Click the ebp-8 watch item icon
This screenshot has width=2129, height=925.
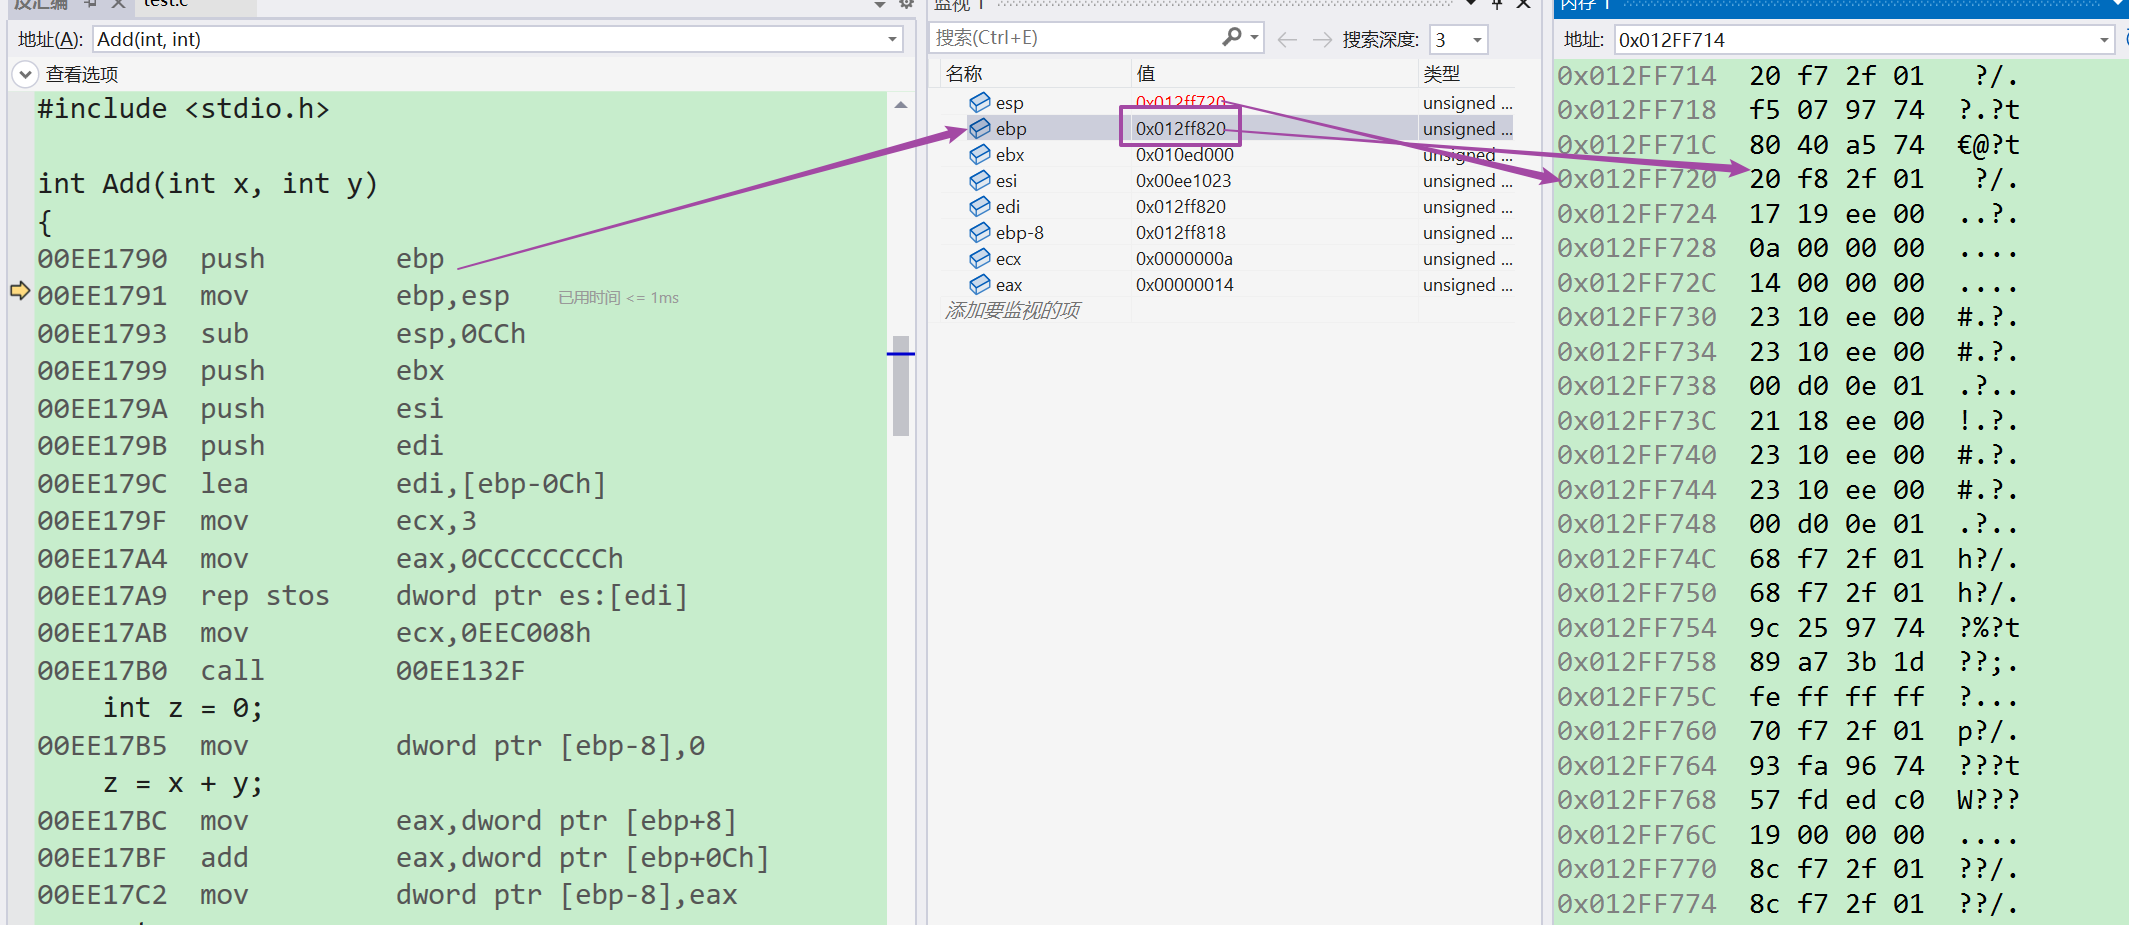coord(980,232)
